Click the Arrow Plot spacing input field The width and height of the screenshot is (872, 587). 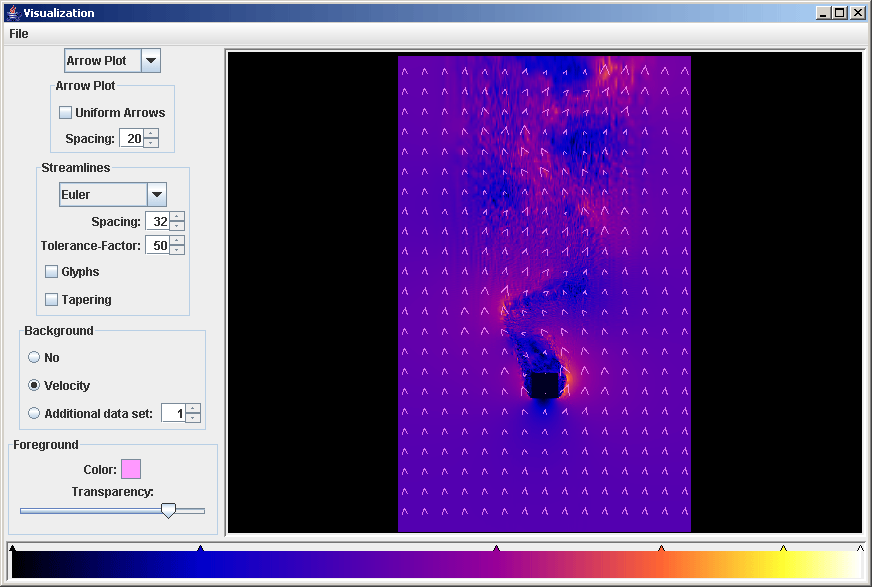[131, 139]
